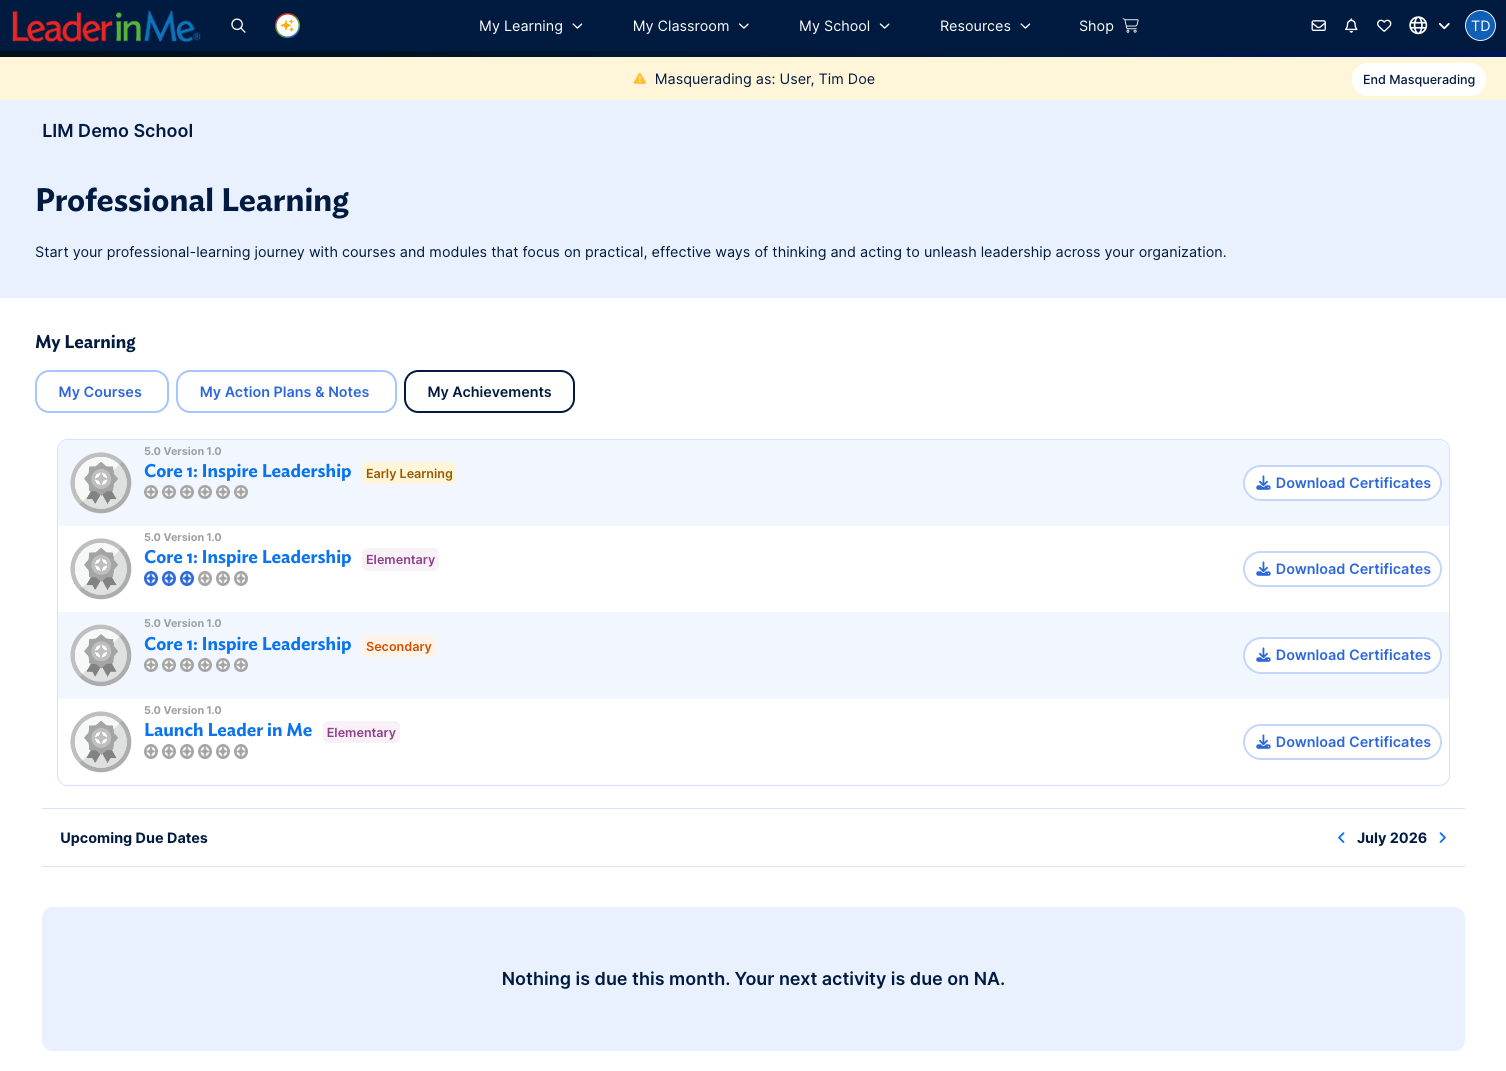Select the My Achievements tab

[x=489, y=392]
